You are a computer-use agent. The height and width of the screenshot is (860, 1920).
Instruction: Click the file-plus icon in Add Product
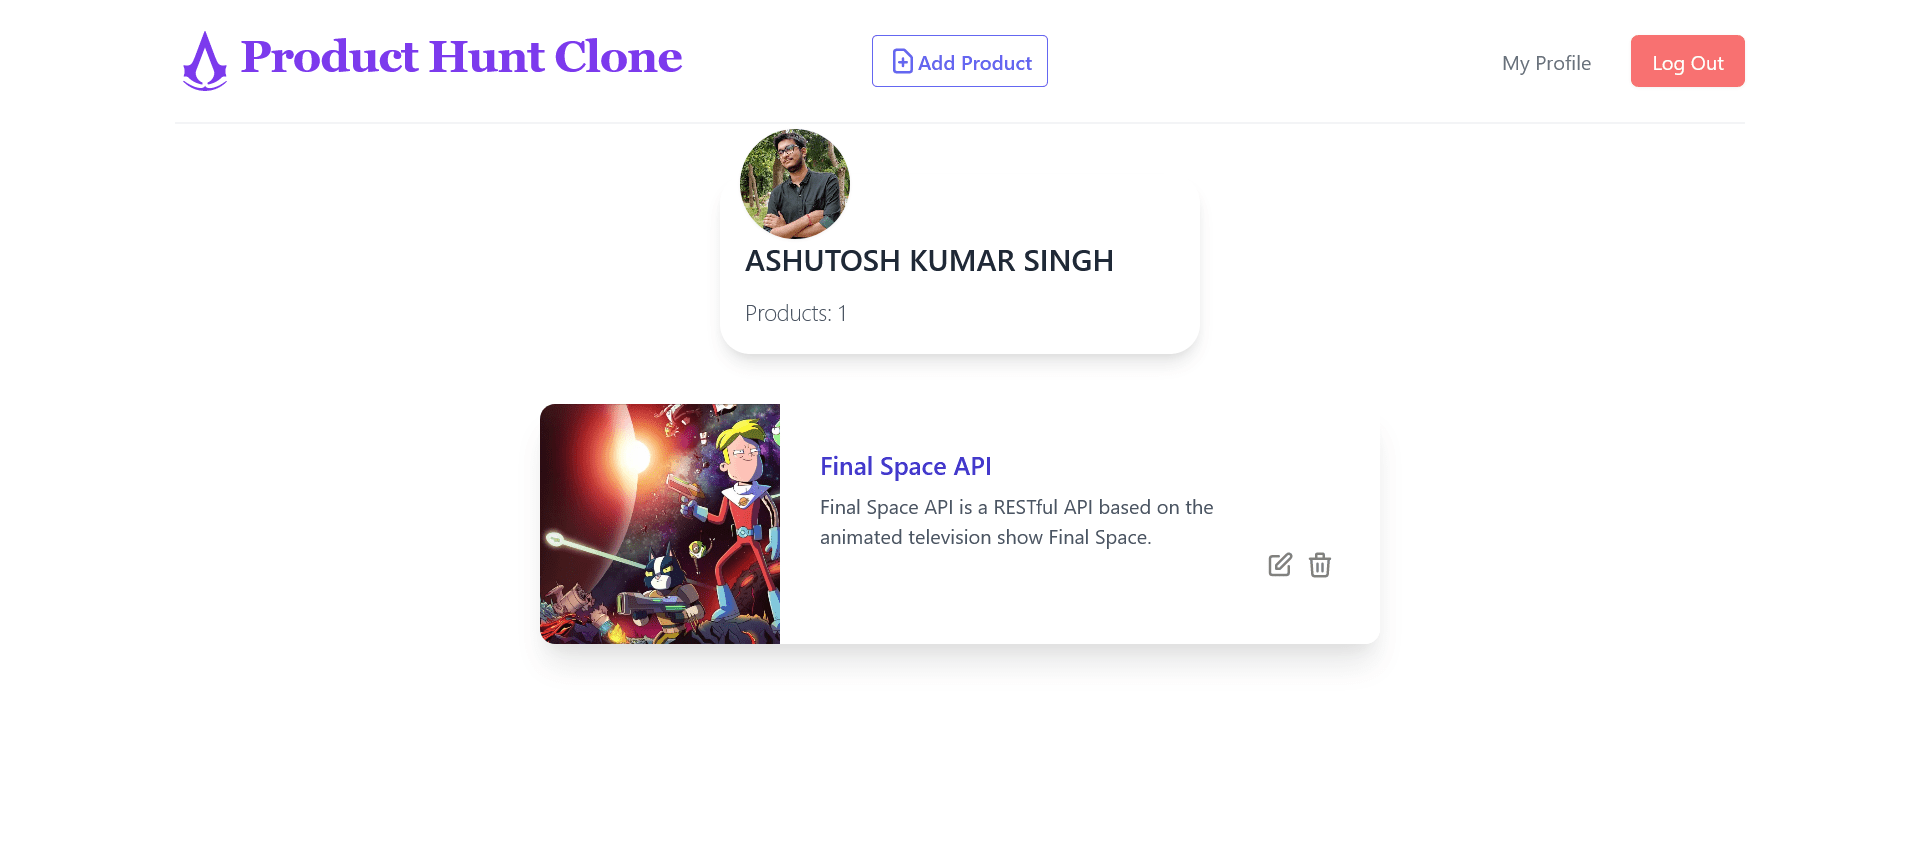902,62
